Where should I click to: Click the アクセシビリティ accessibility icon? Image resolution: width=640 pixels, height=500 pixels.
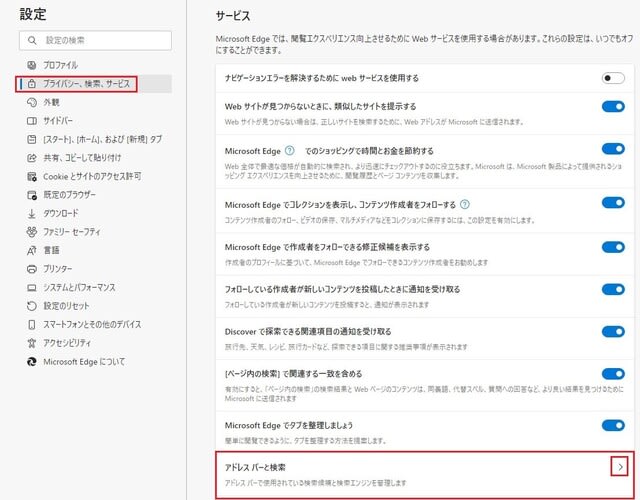coord(31,343)
